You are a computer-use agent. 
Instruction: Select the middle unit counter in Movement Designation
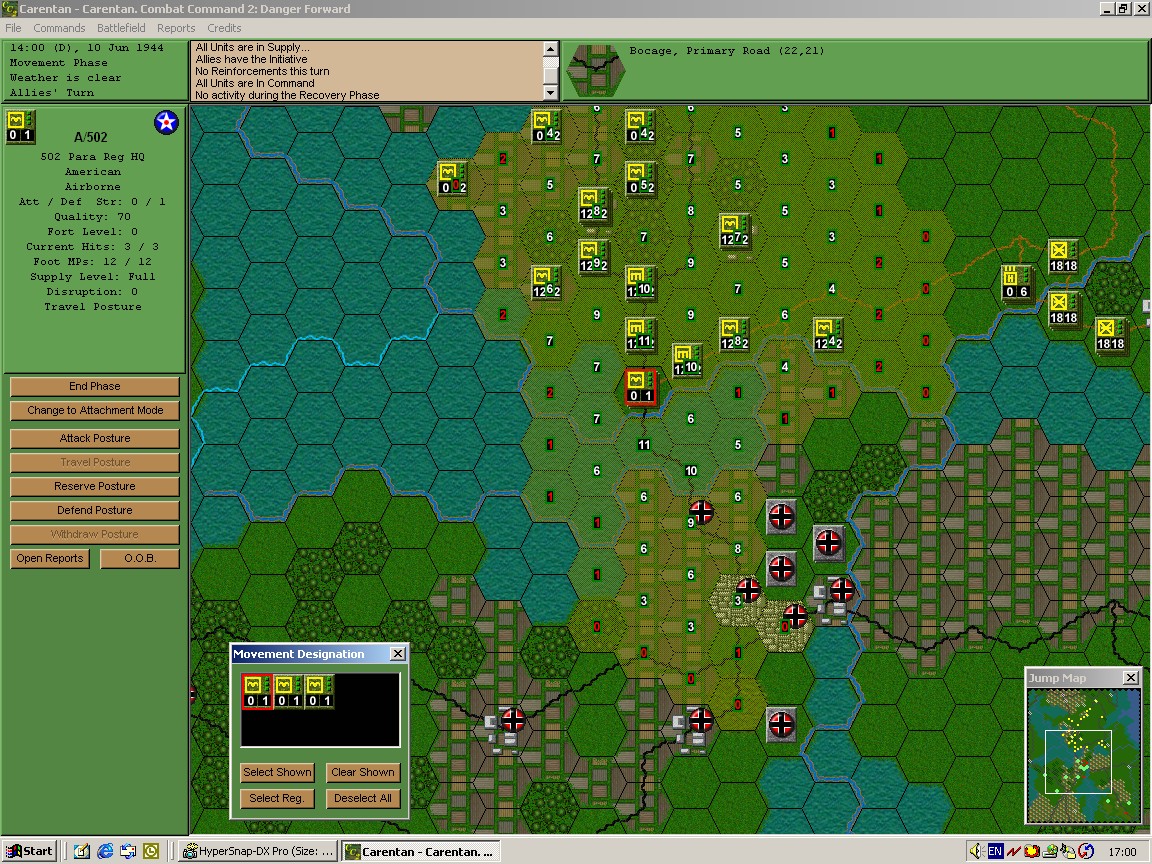[288, 692]
